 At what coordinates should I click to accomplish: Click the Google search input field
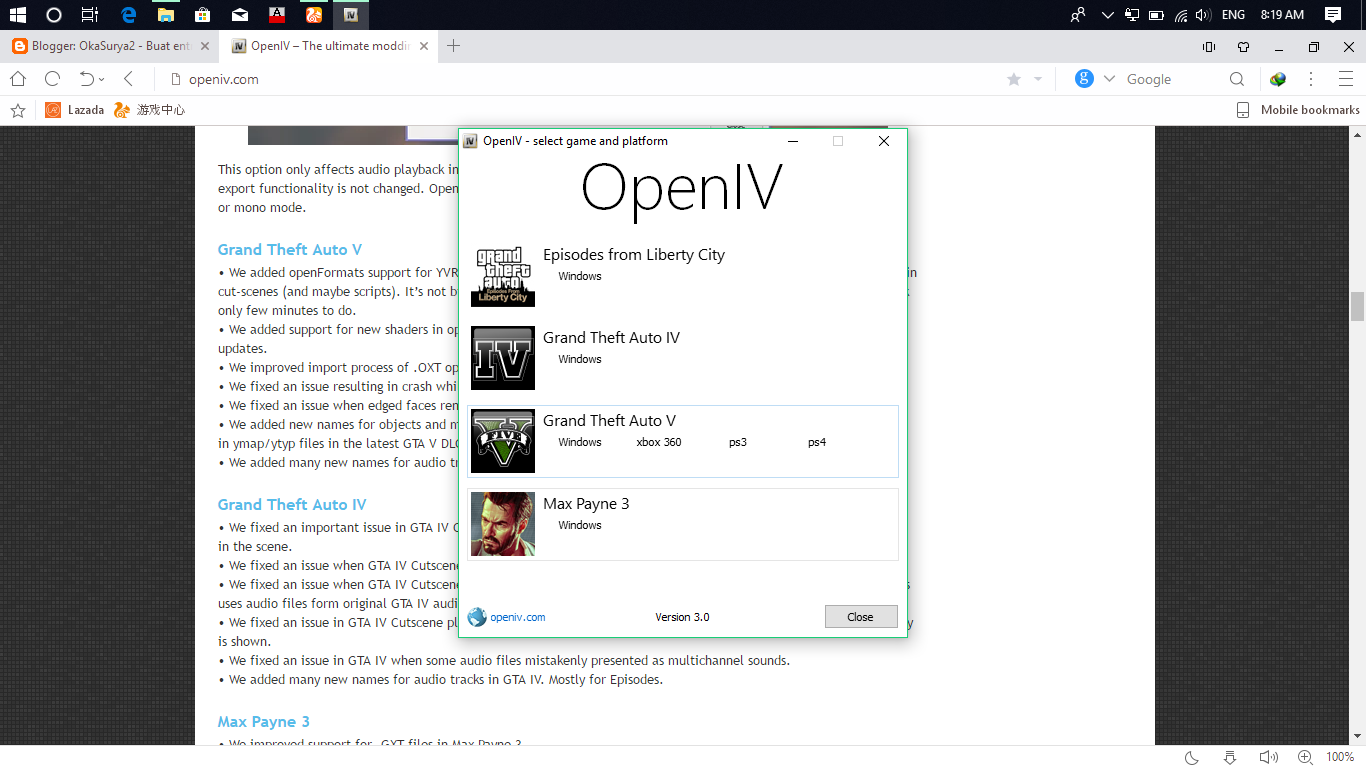point(1172,79)
